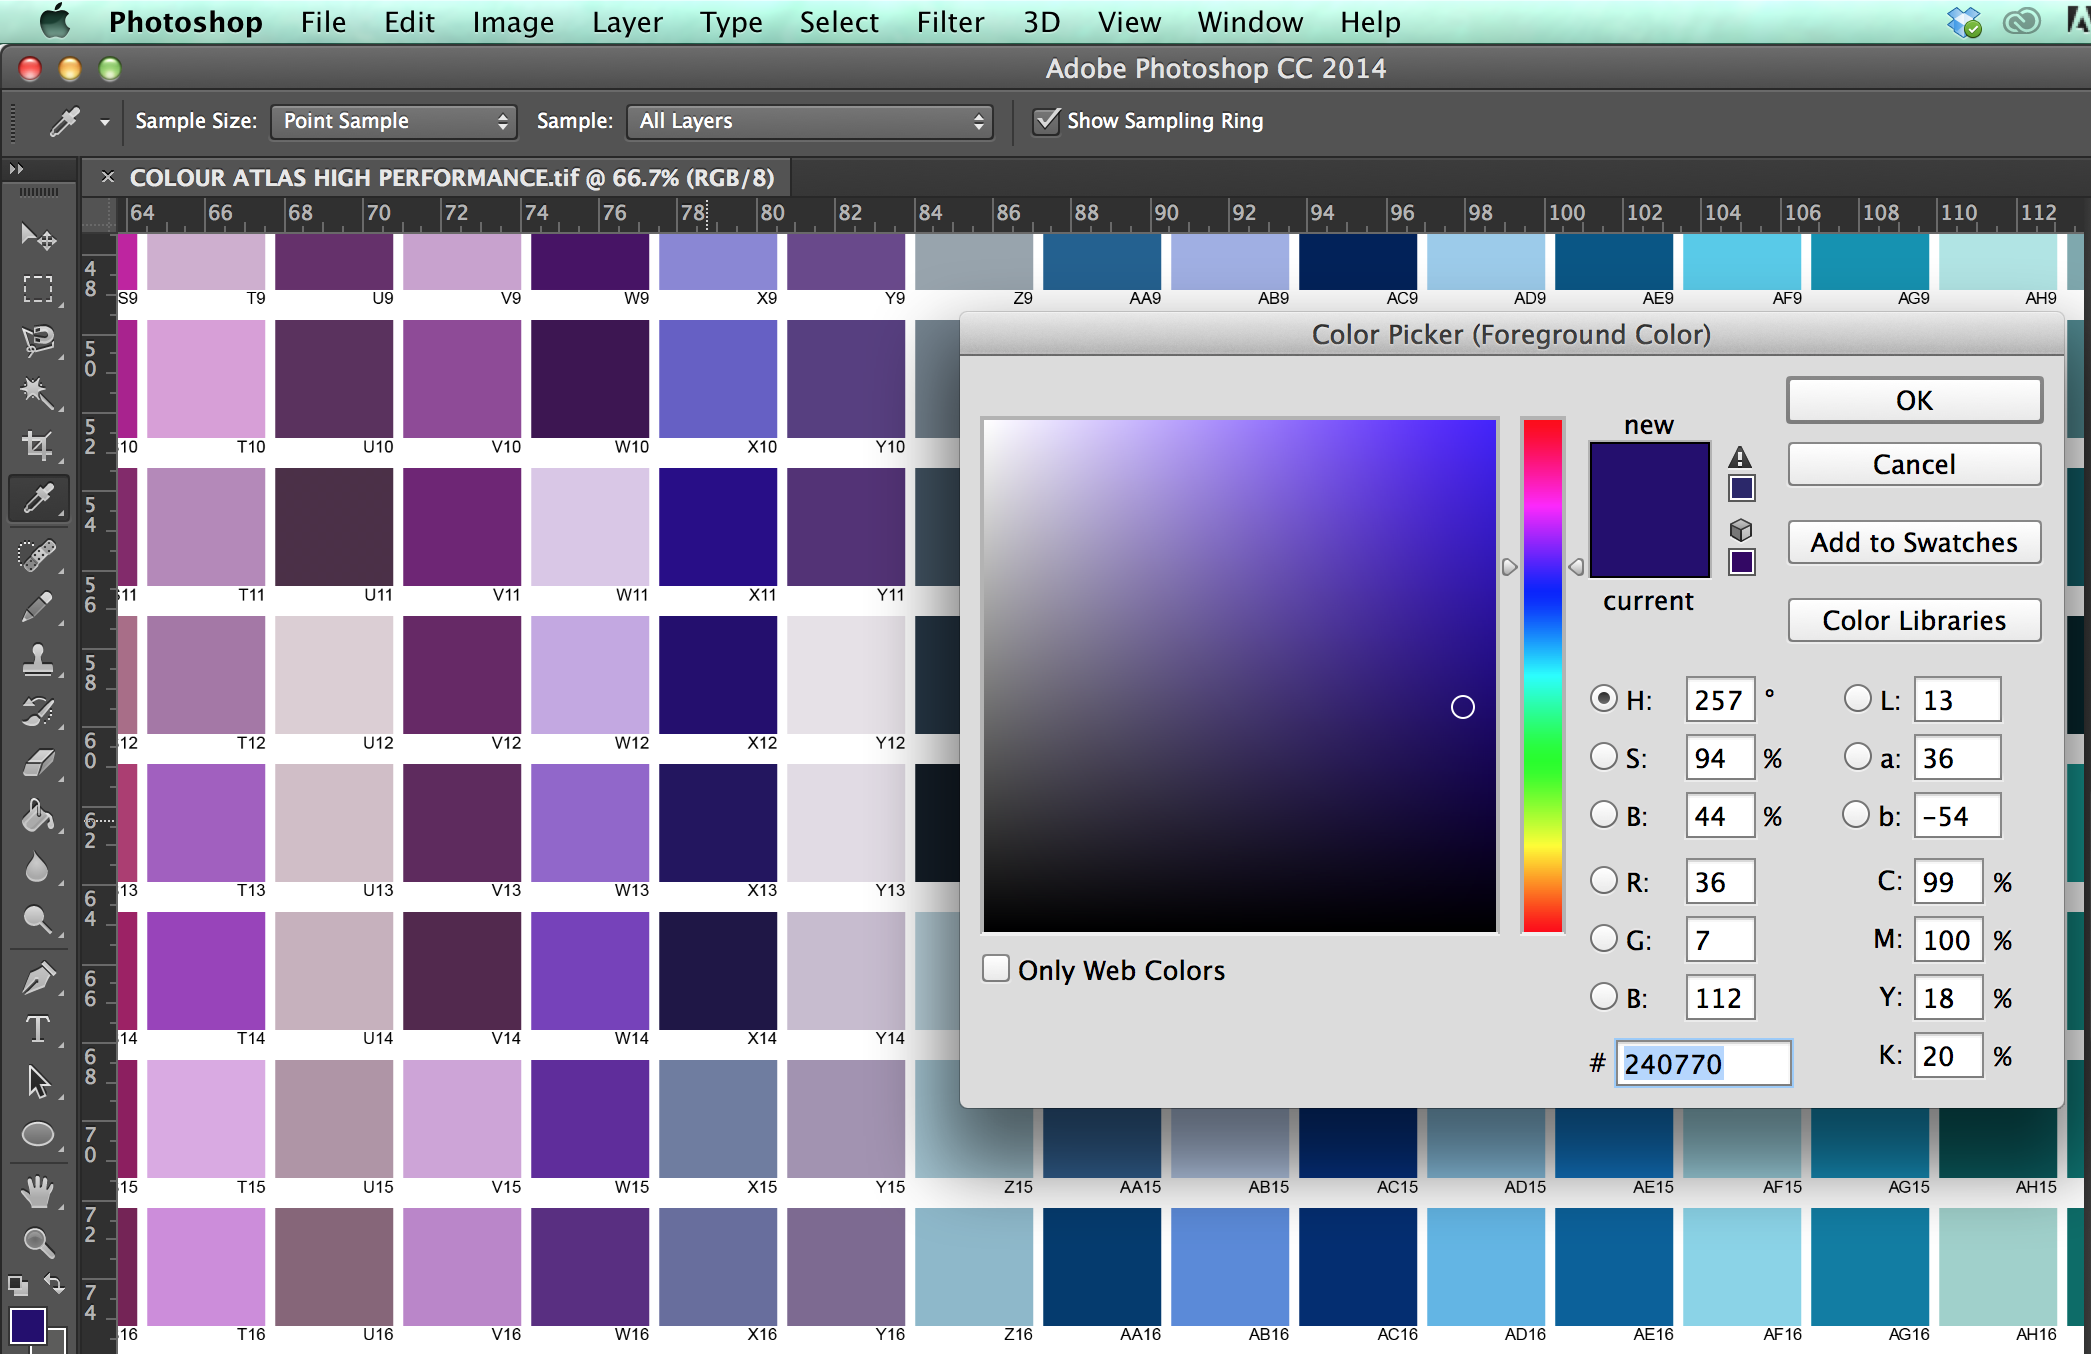Screen dimensions: 2091x1354
Task: Click the H hue value field
Action: 1720,699
